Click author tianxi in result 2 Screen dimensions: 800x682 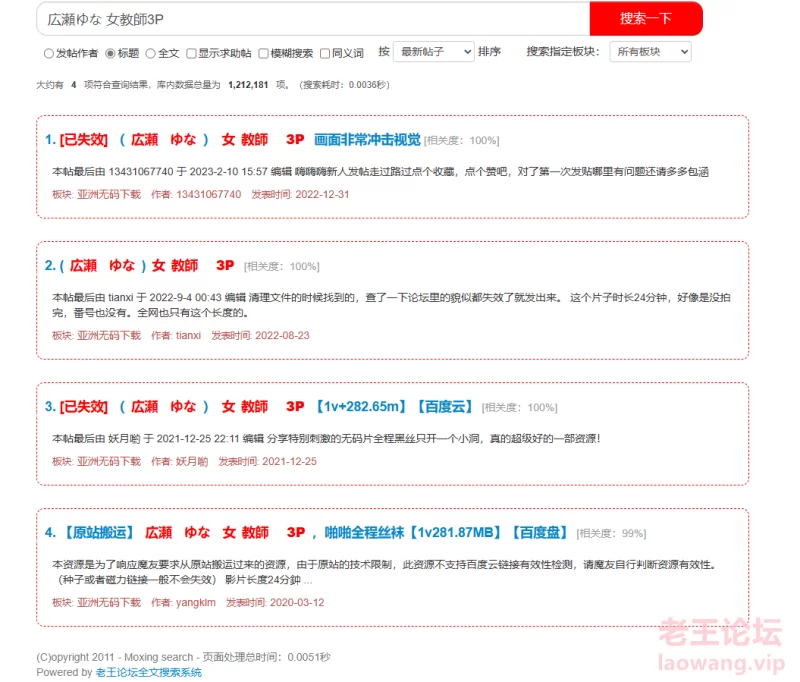pos(188,335)
